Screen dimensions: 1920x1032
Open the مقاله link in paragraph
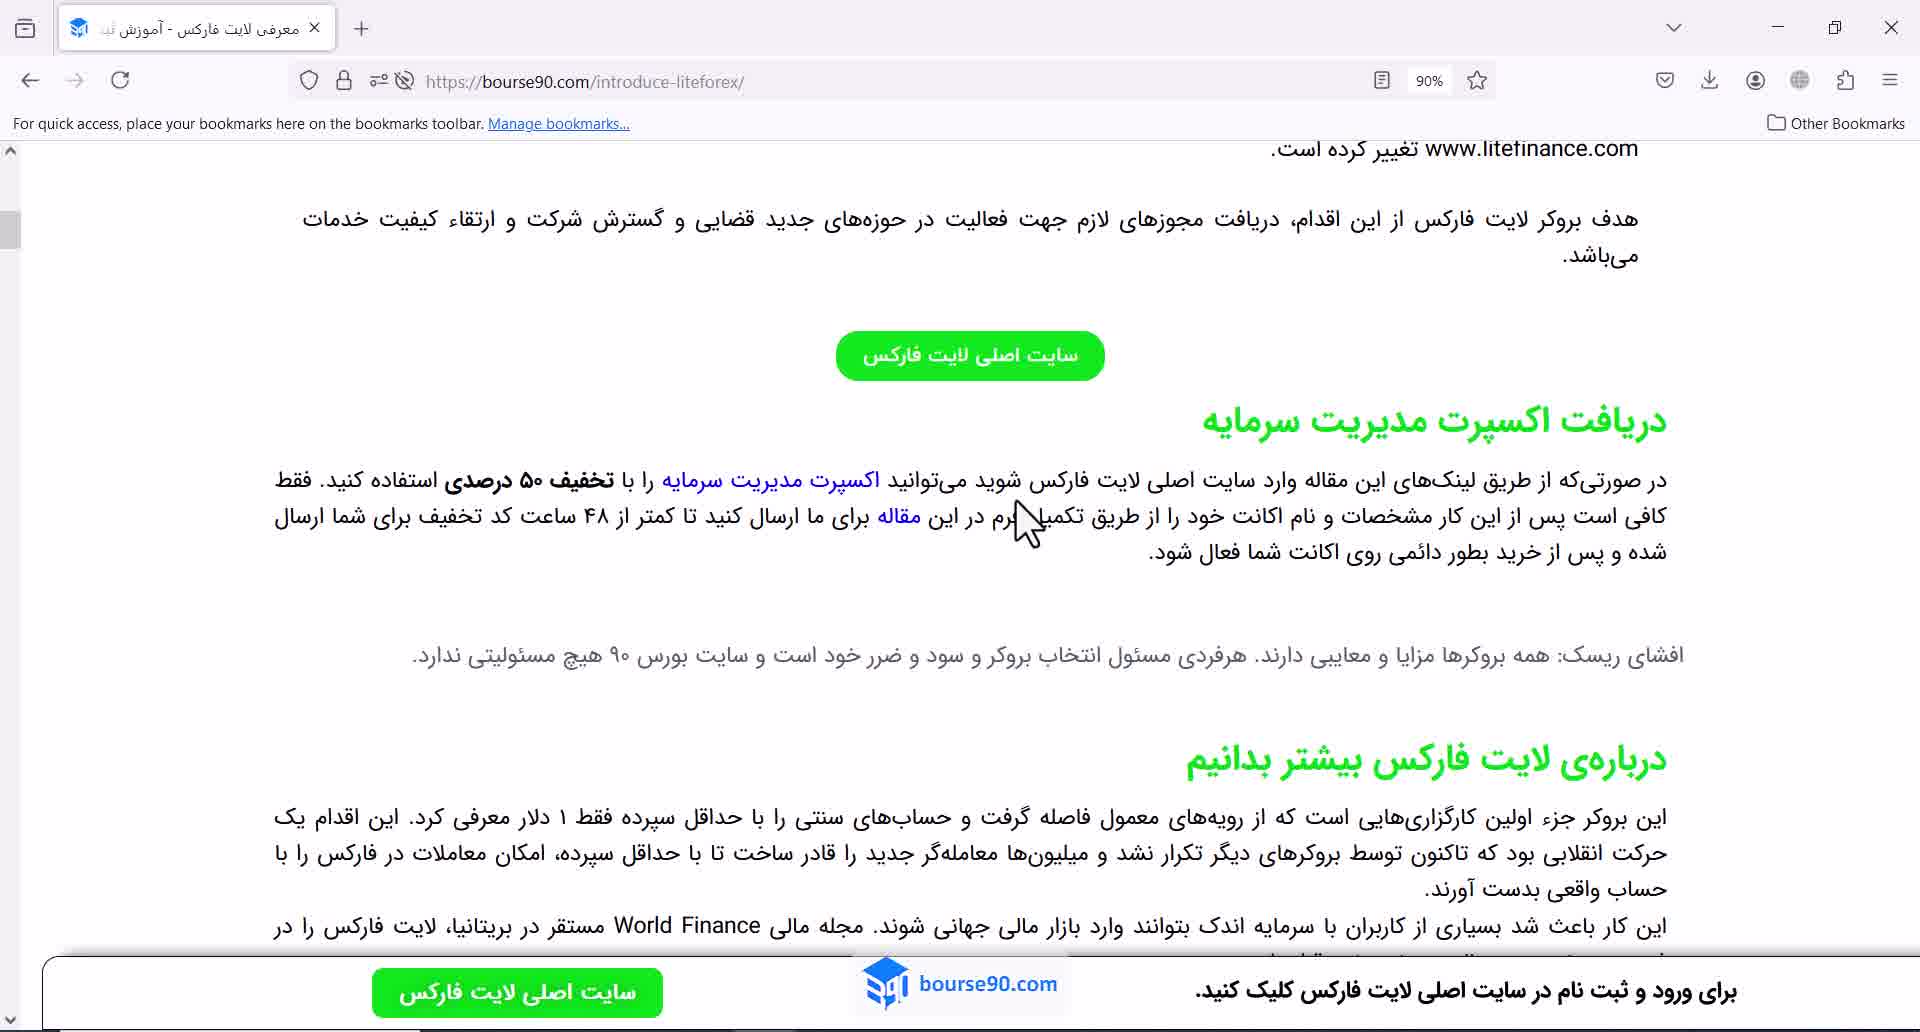click(x=899, y=517)
